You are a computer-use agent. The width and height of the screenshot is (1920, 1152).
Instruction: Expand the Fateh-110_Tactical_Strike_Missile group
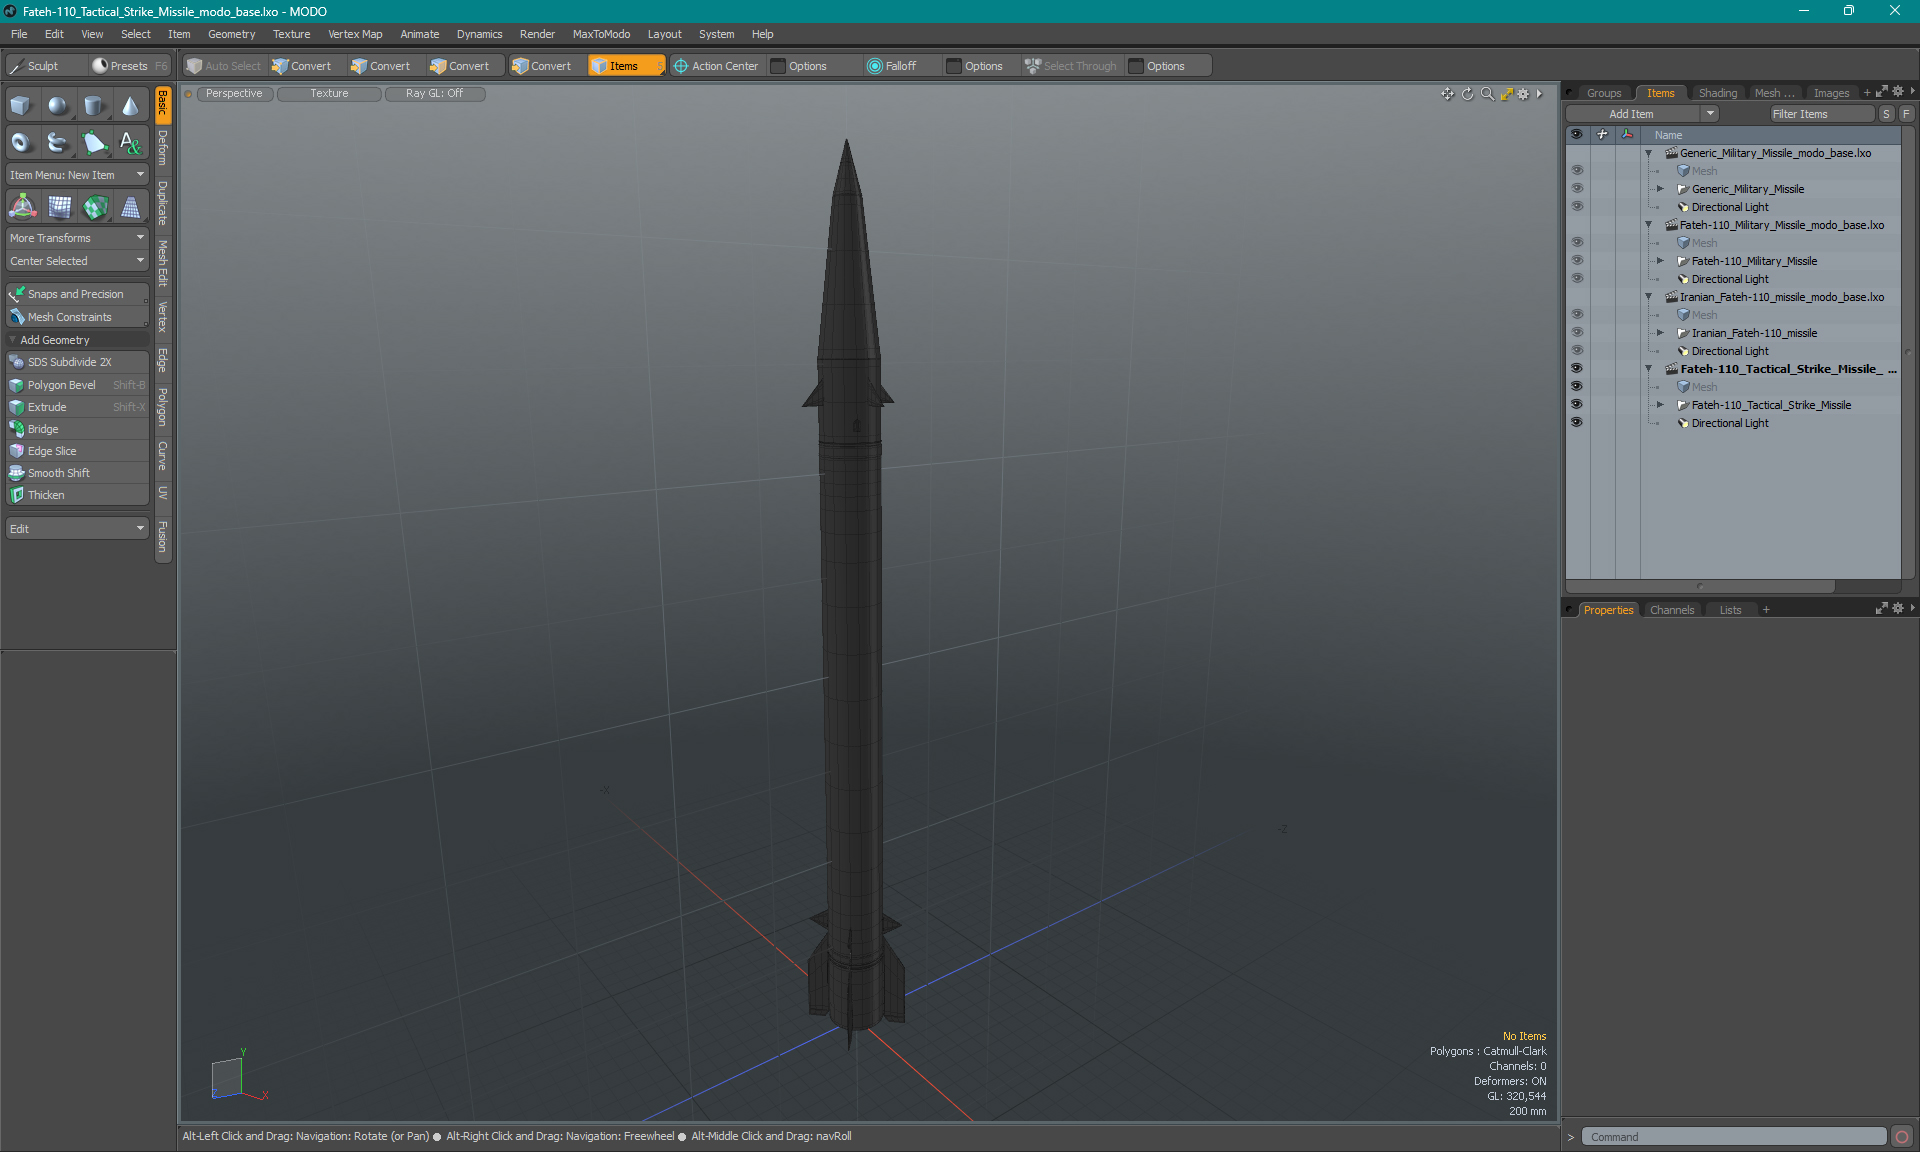(x=1660, y=405)
